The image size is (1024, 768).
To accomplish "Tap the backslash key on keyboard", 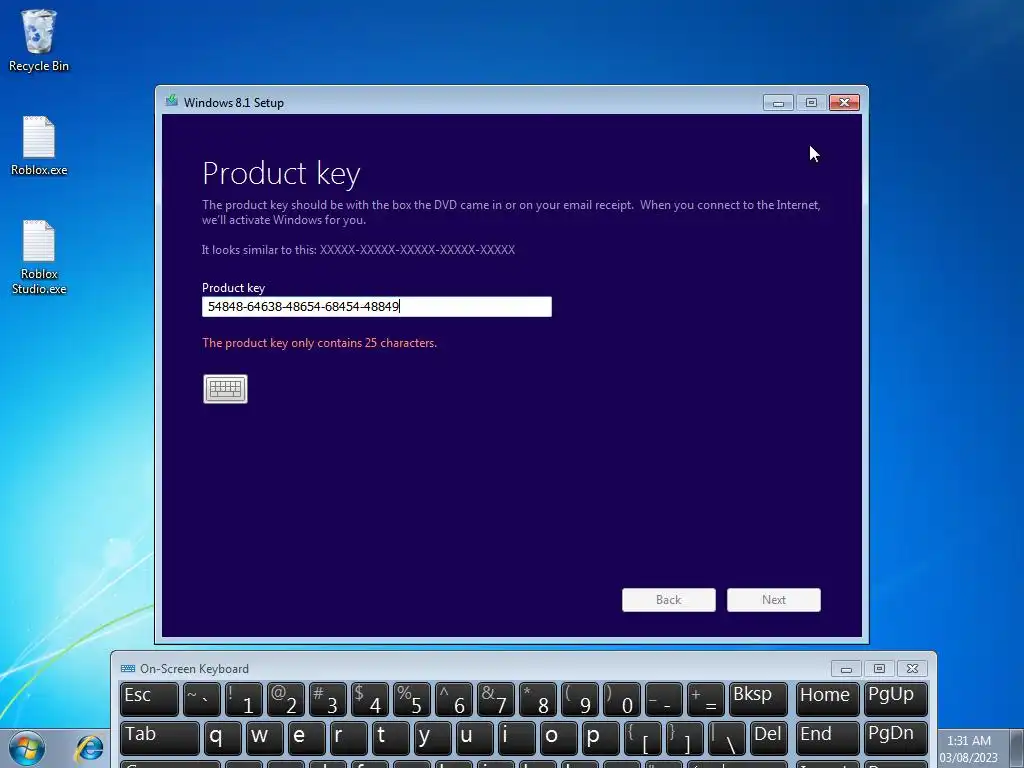I will coord(727,738).
